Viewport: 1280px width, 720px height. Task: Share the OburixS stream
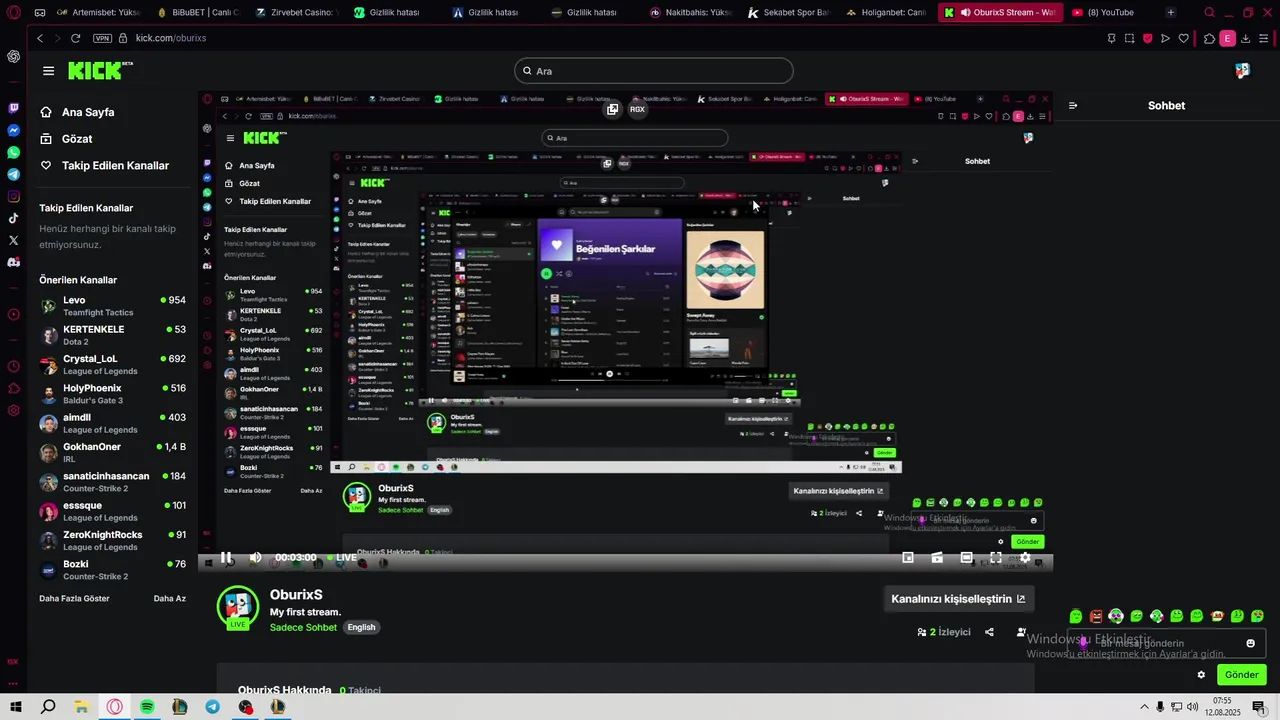tap(989, 632)
